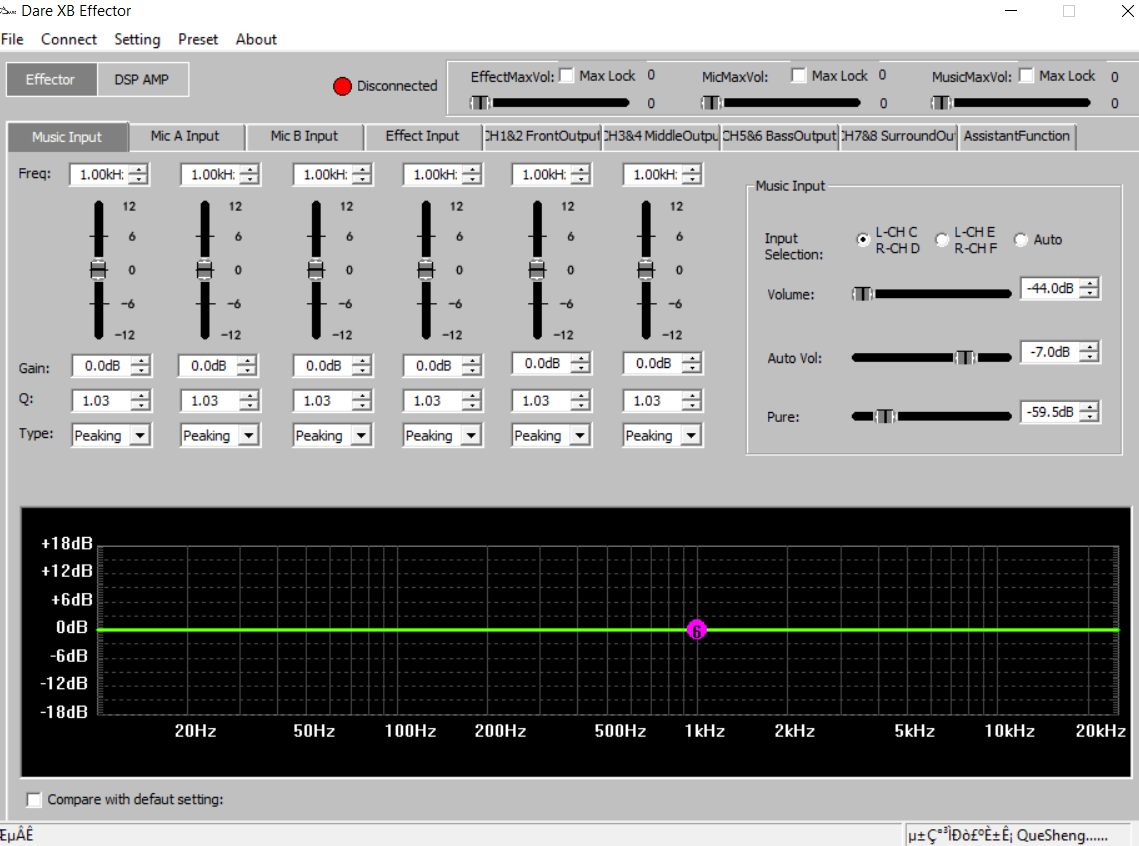The image size is (1139, 846).
Task: Click first band Freq 1.00kHz field
Action: [x=101, y=174]
